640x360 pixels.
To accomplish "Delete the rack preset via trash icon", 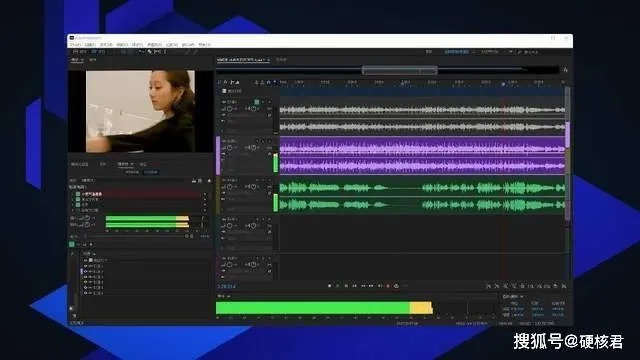I will pos(200,180).
